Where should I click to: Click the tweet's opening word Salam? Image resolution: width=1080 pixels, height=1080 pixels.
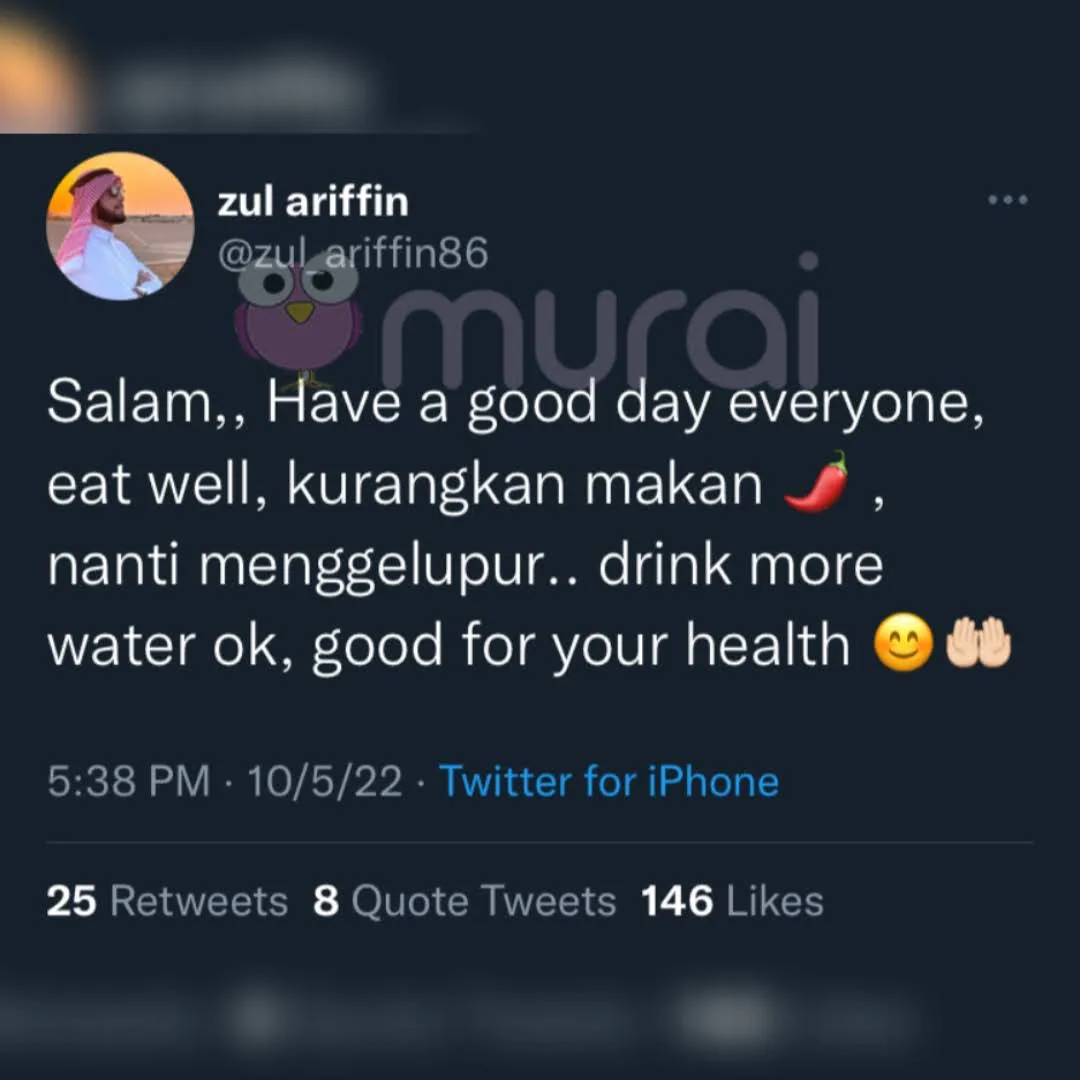pos(129,402)
